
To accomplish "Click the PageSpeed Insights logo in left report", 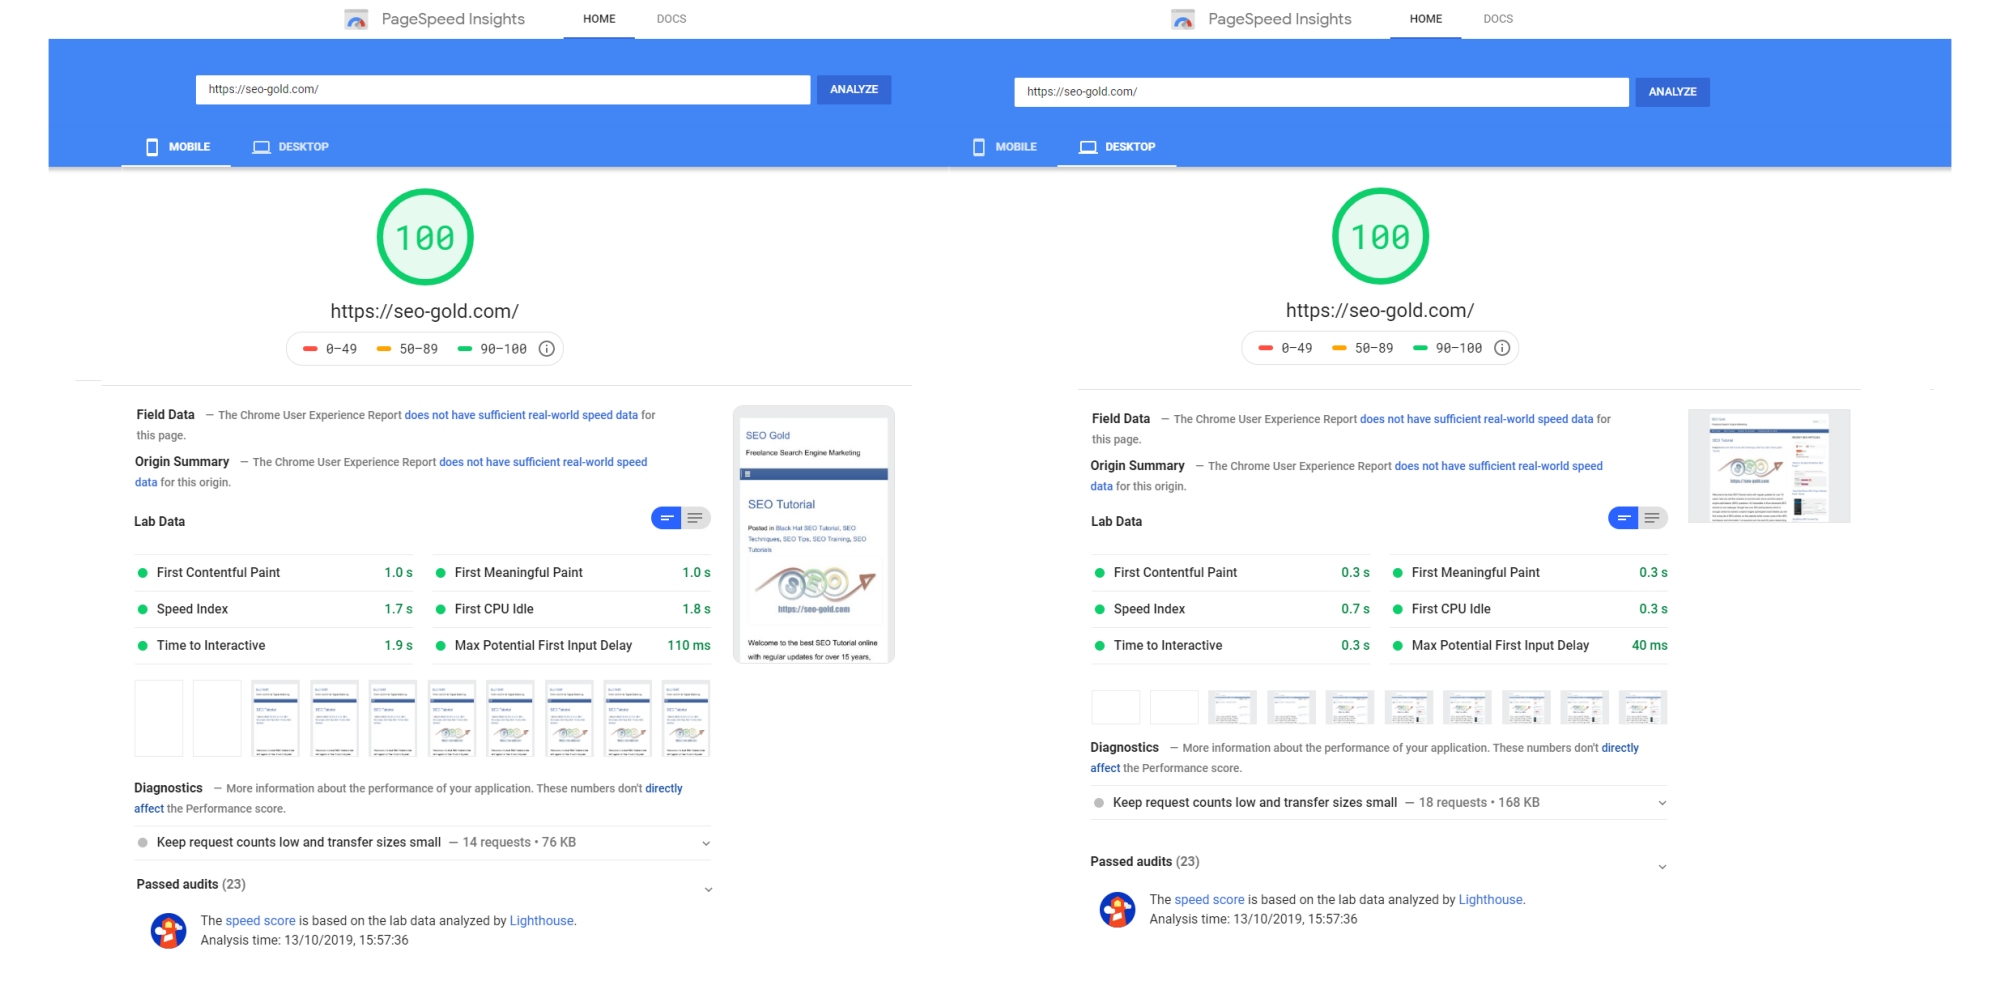I will point(356,19).
